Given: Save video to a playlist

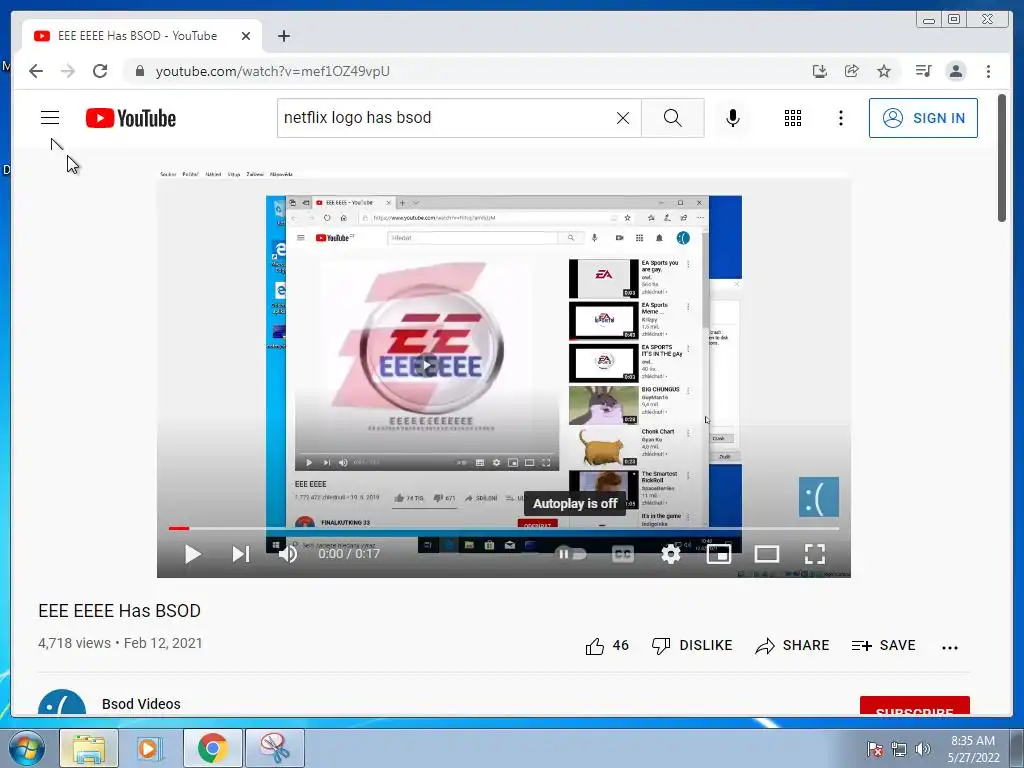Looking at the screenshot, I should coord(884,645).
